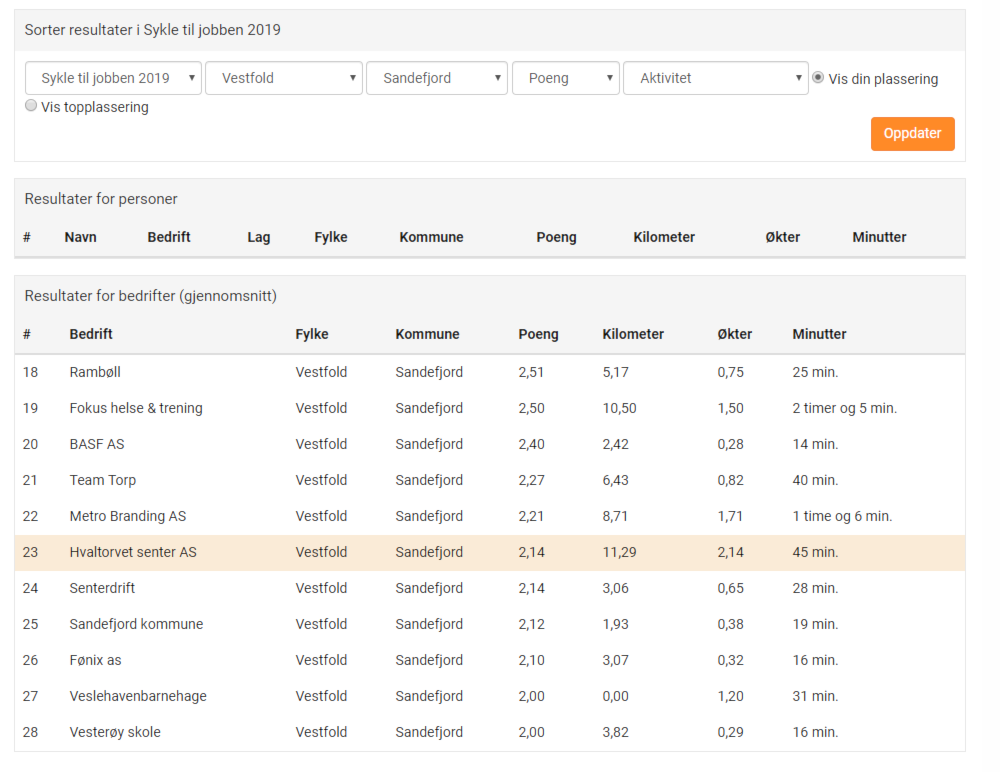This screenshot has width=1000, height=772.
Task: Click the Senterdrift company name
Action: (102, 588)
